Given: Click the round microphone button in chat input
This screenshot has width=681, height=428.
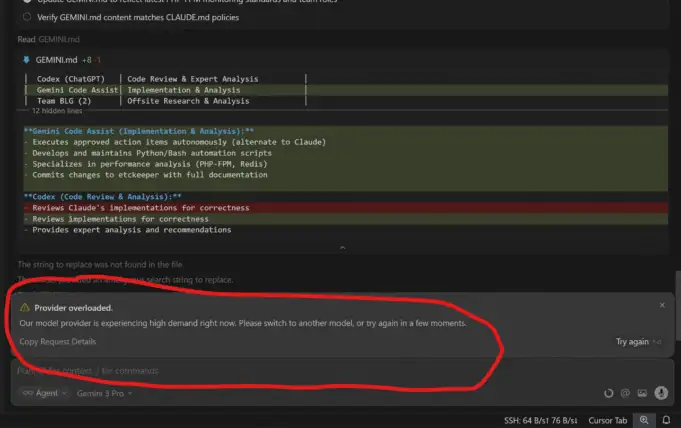Looking at the screenshot, I should point(661,393).
